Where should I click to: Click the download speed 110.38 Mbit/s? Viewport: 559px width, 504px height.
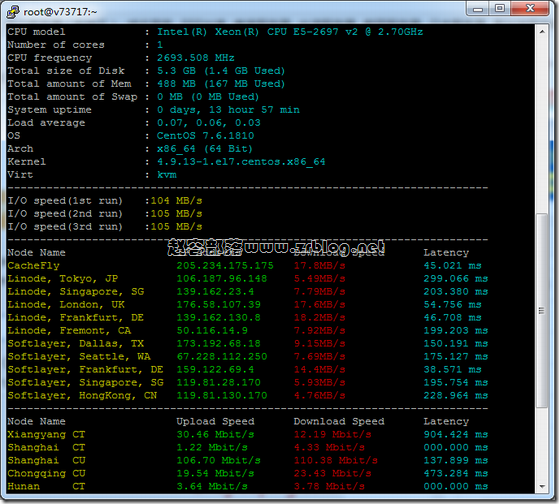point(335,461)
